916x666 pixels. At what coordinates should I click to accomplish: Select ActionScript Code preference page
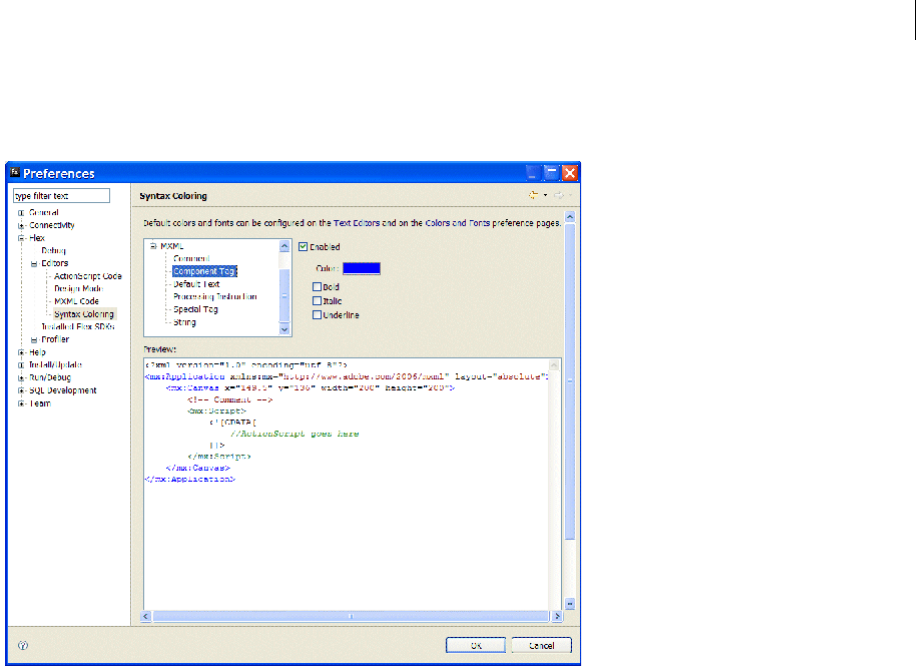(x=88, y=276)
